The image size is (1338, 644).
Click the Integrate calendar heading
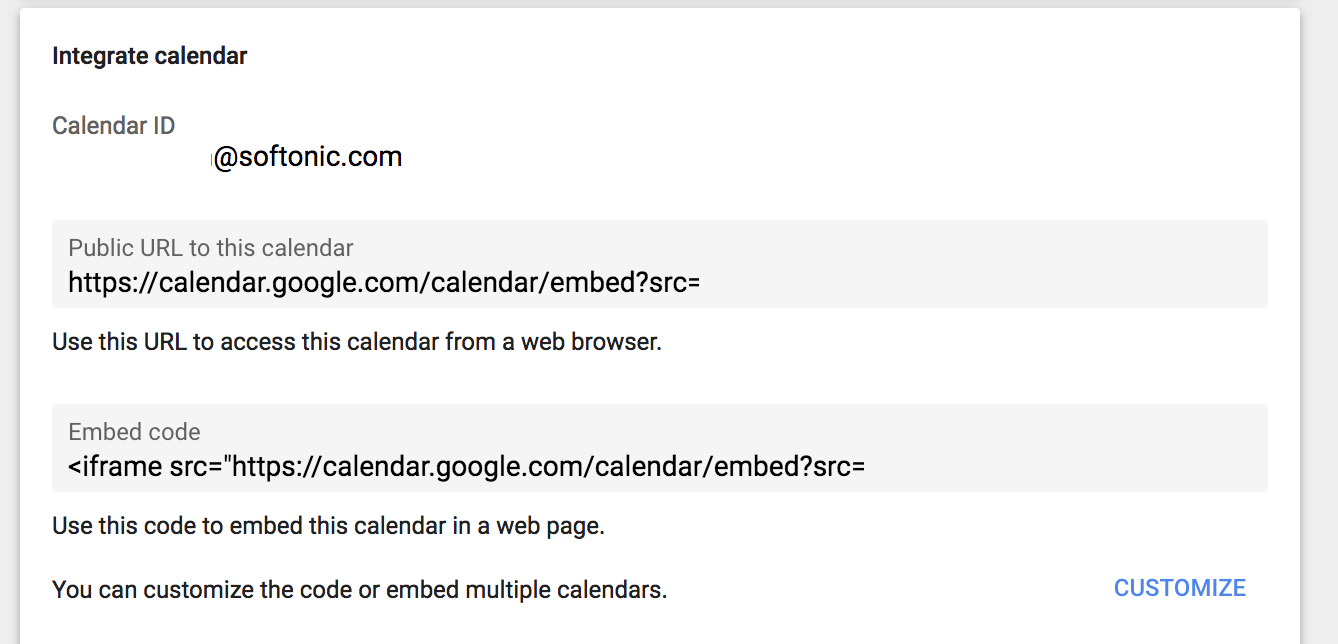150,56
